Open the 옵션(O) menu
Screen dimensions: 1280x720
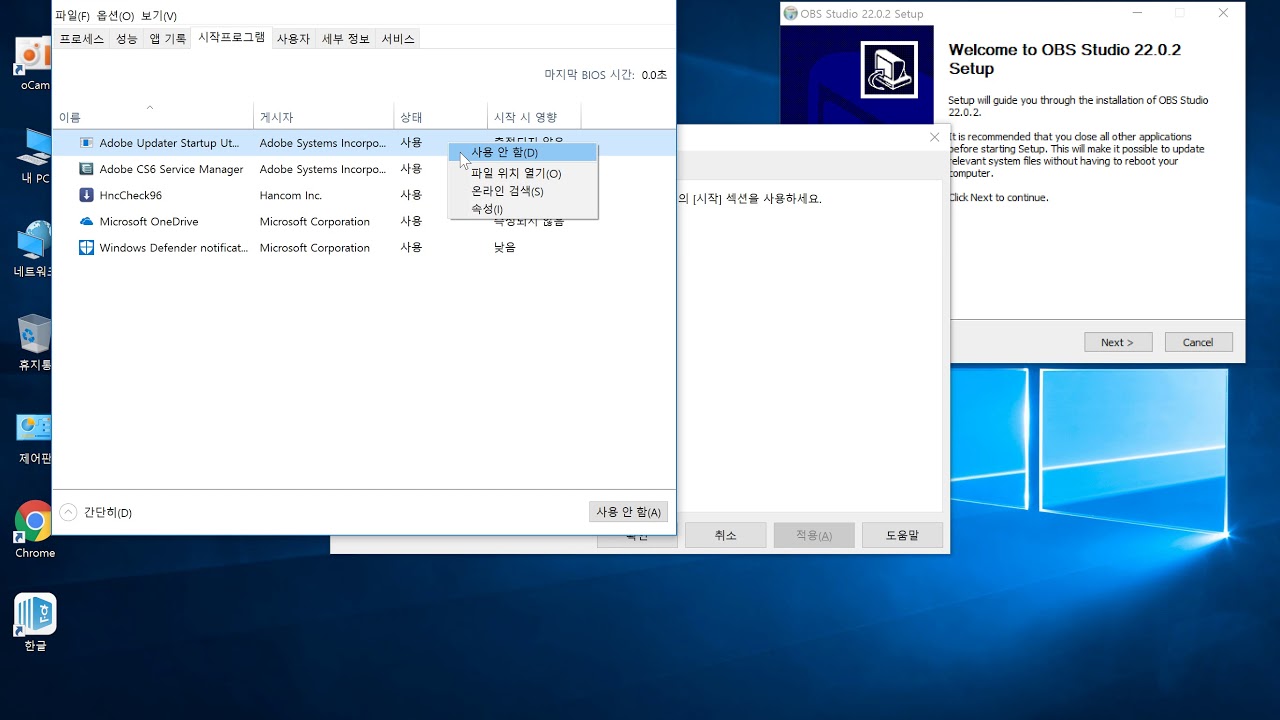click(115, 15)
